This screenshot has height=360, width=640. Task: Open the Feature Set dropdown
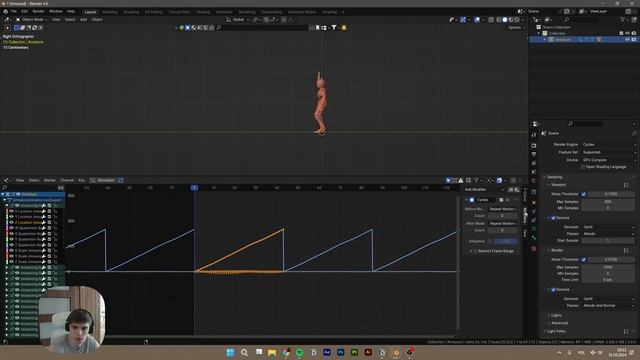point(609,152)
